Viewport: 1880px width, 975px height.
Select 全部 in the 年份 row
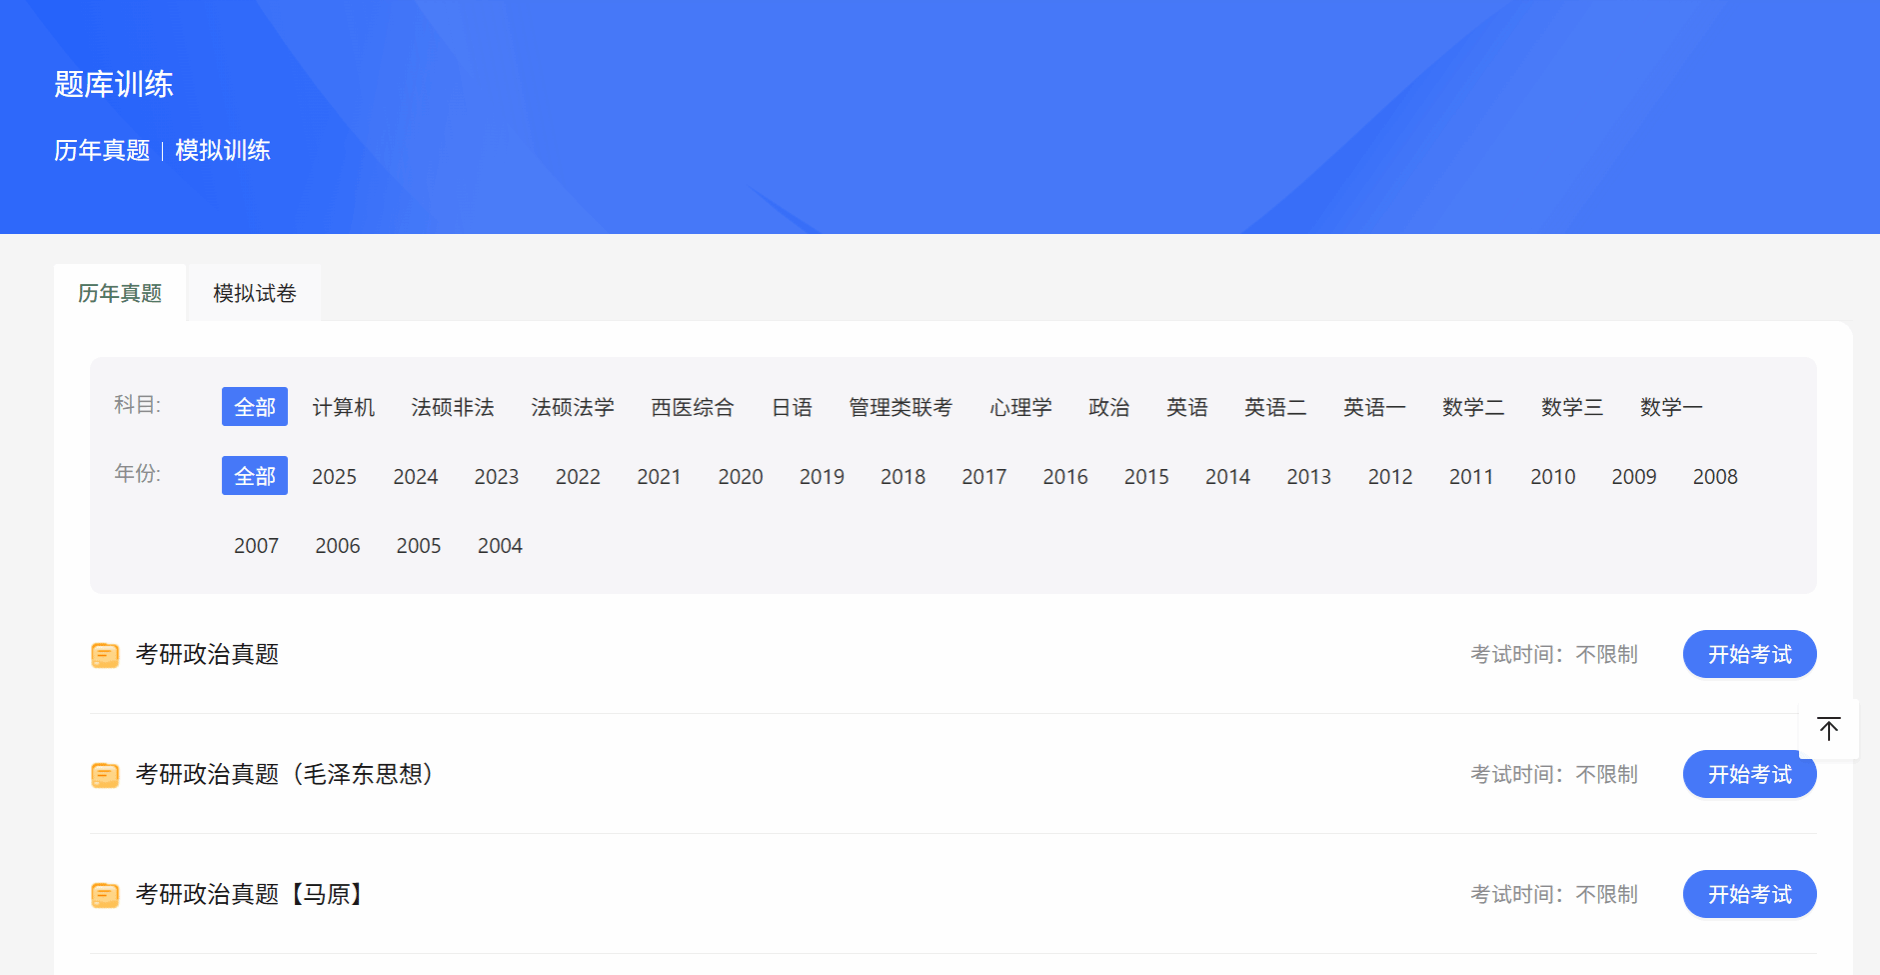(255, 476)
